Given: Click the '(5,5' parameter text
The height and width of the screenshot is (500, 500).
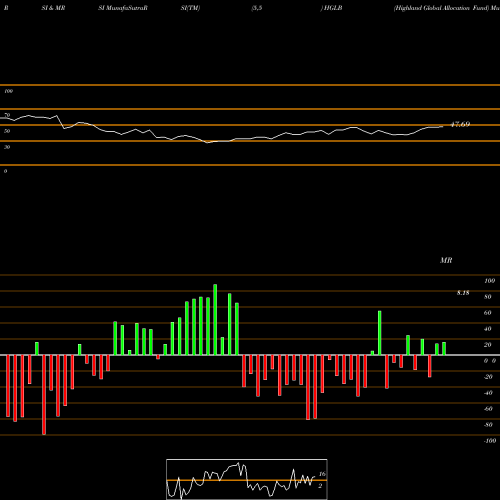Looking at the screenshot, I should click(257, 8).
